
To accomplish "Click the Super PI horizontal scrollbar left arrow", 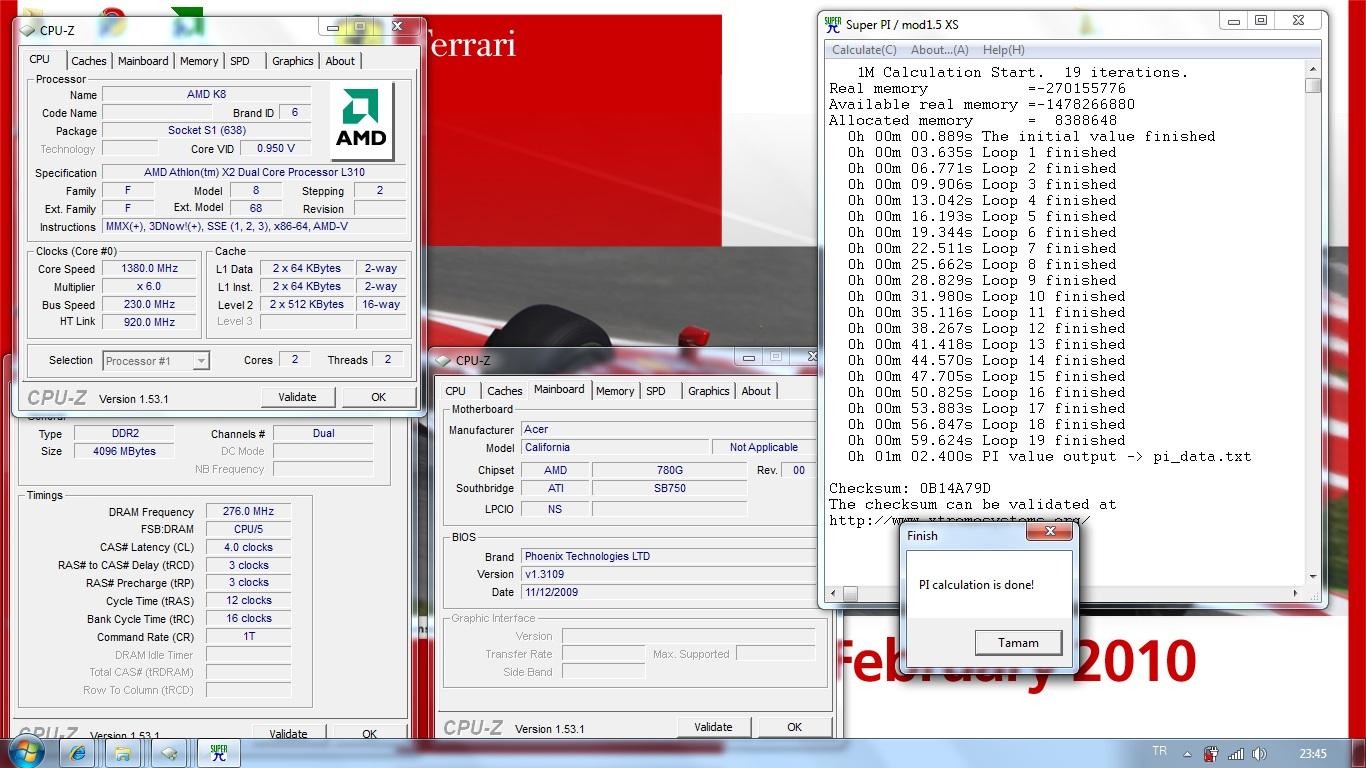I will (x=833, y=593).
